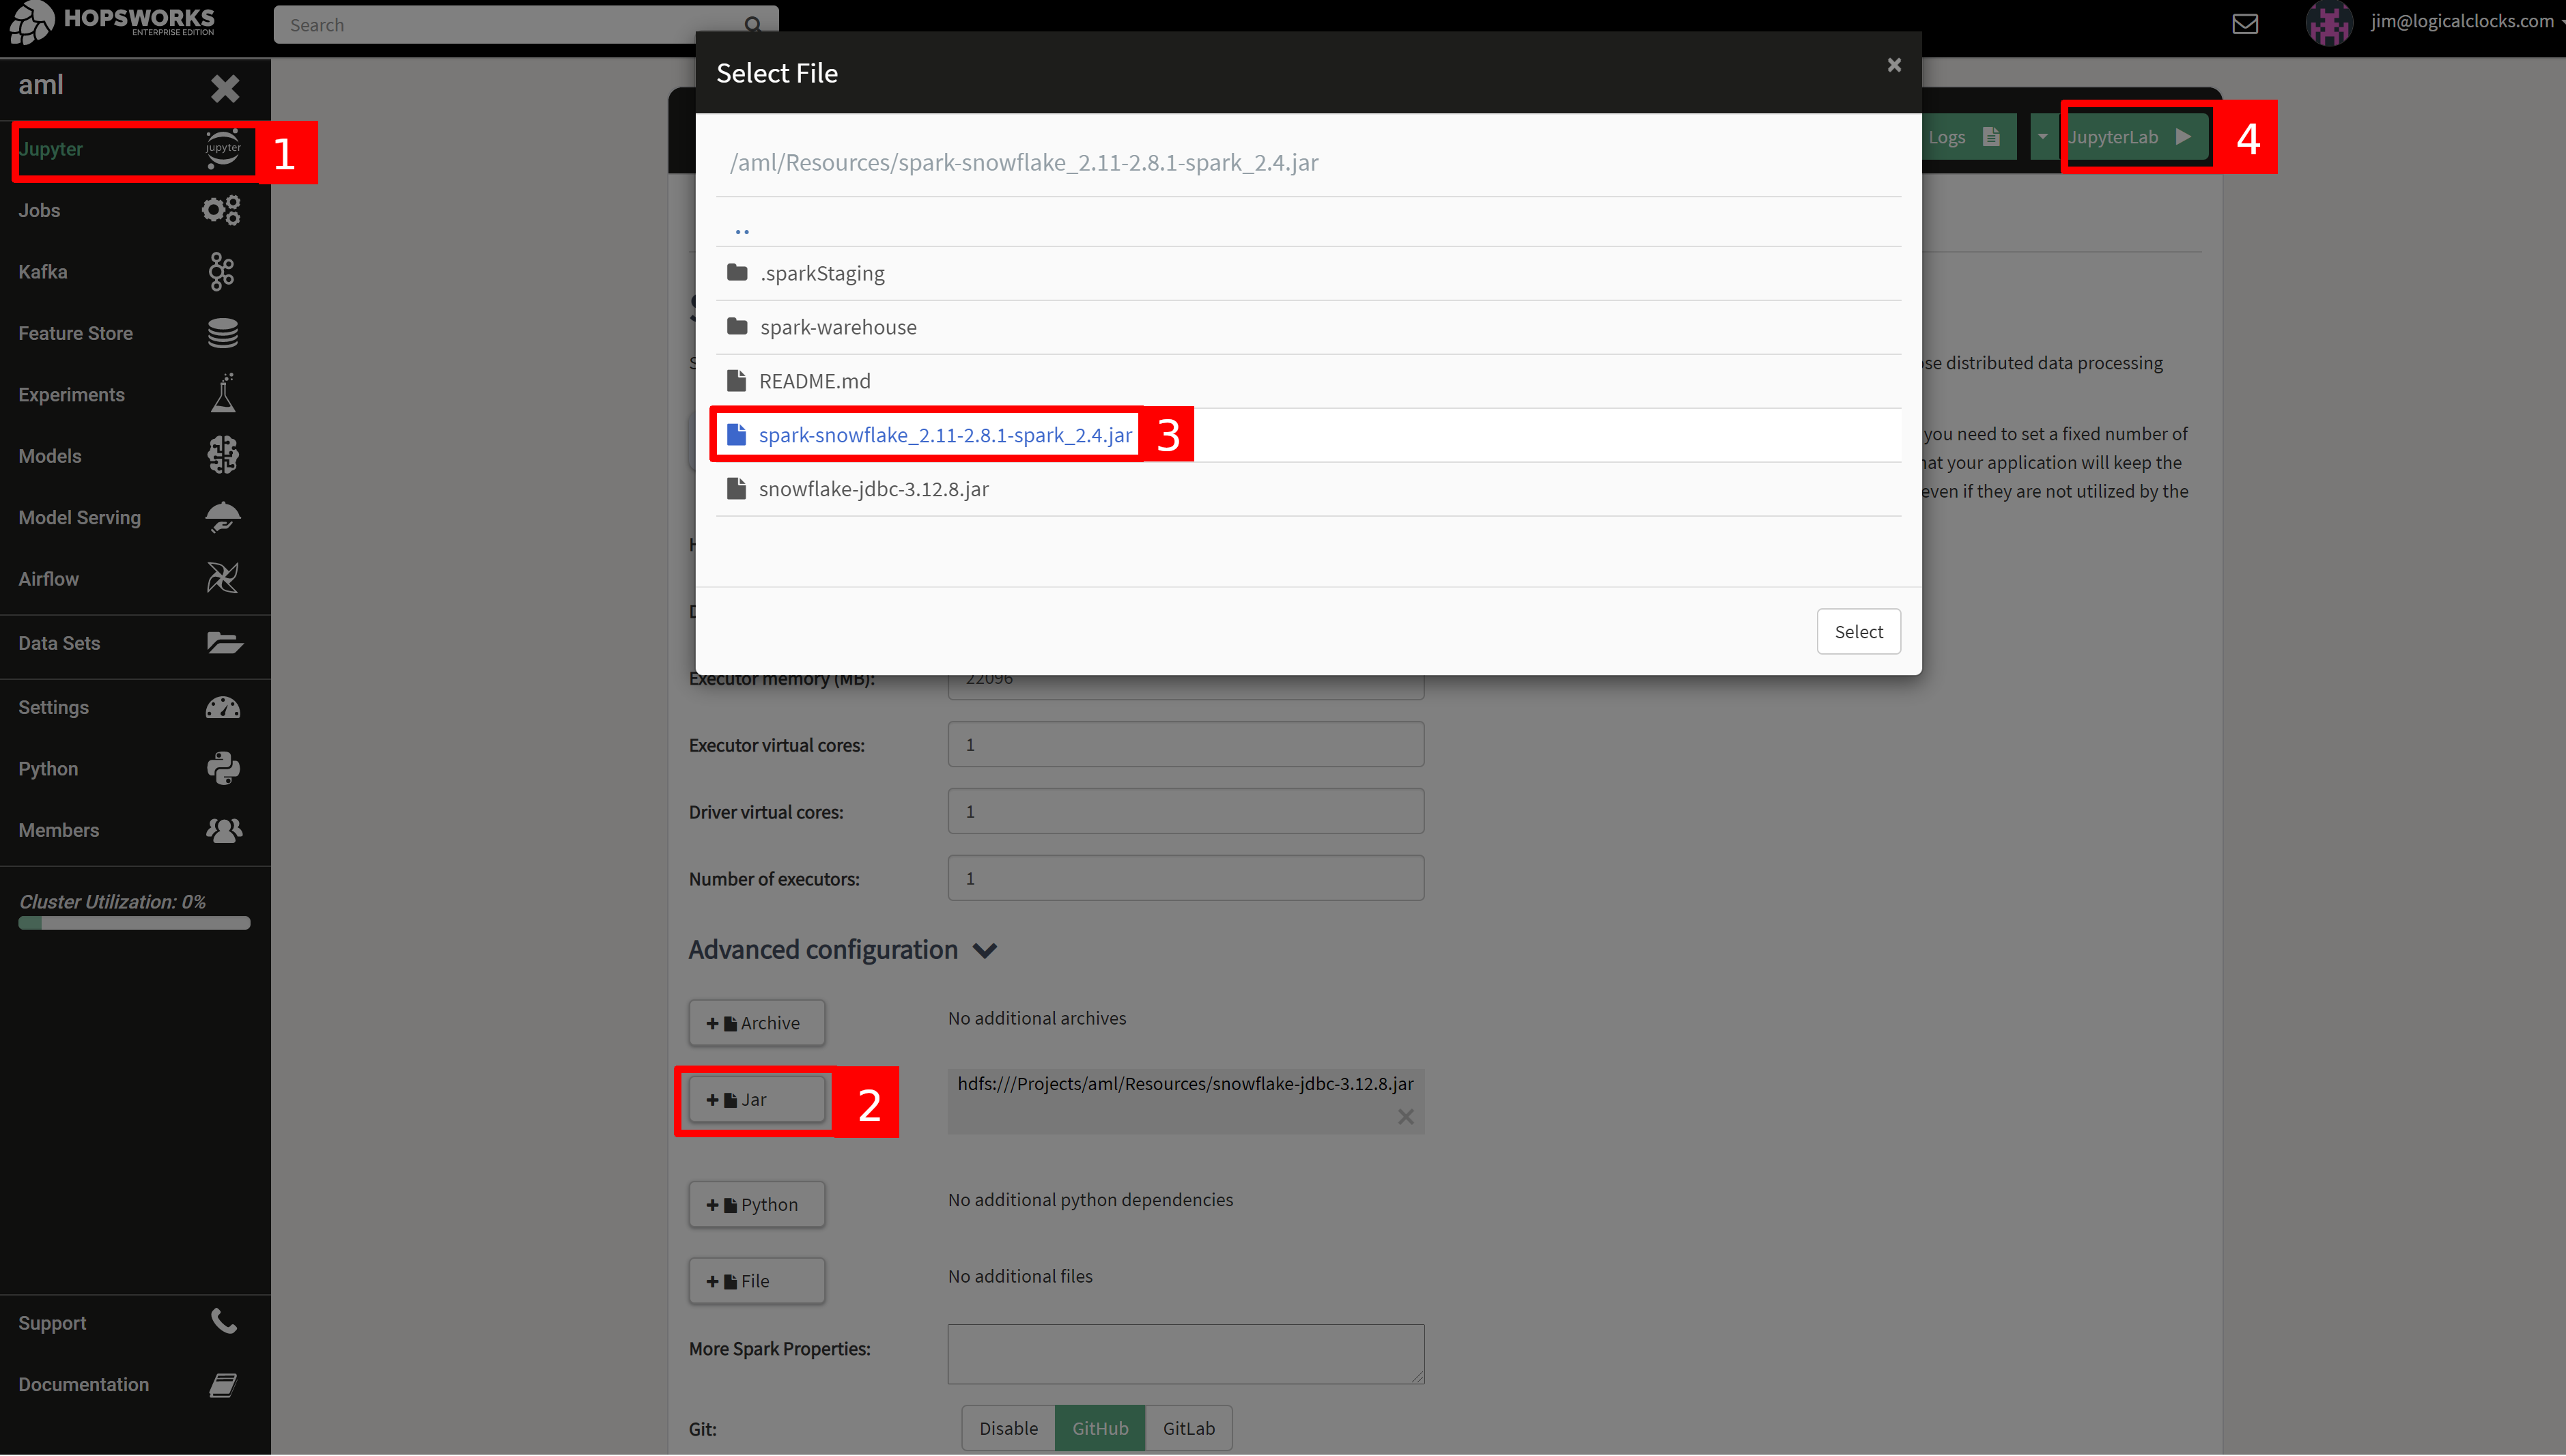Disable Git integration
The width and height of the screenshot is (2566, 1456).
[x=1008, y=1428]
